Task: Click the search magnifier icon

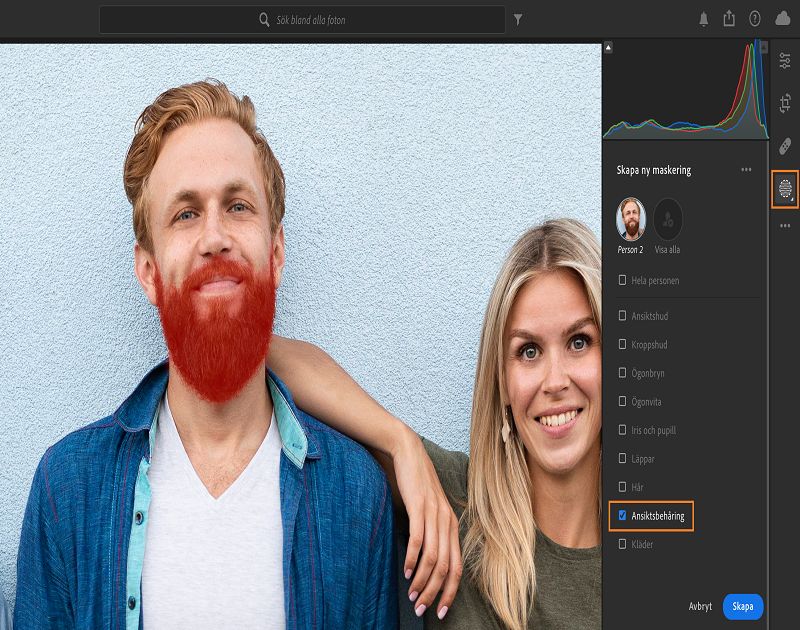Action: point(264,20)
